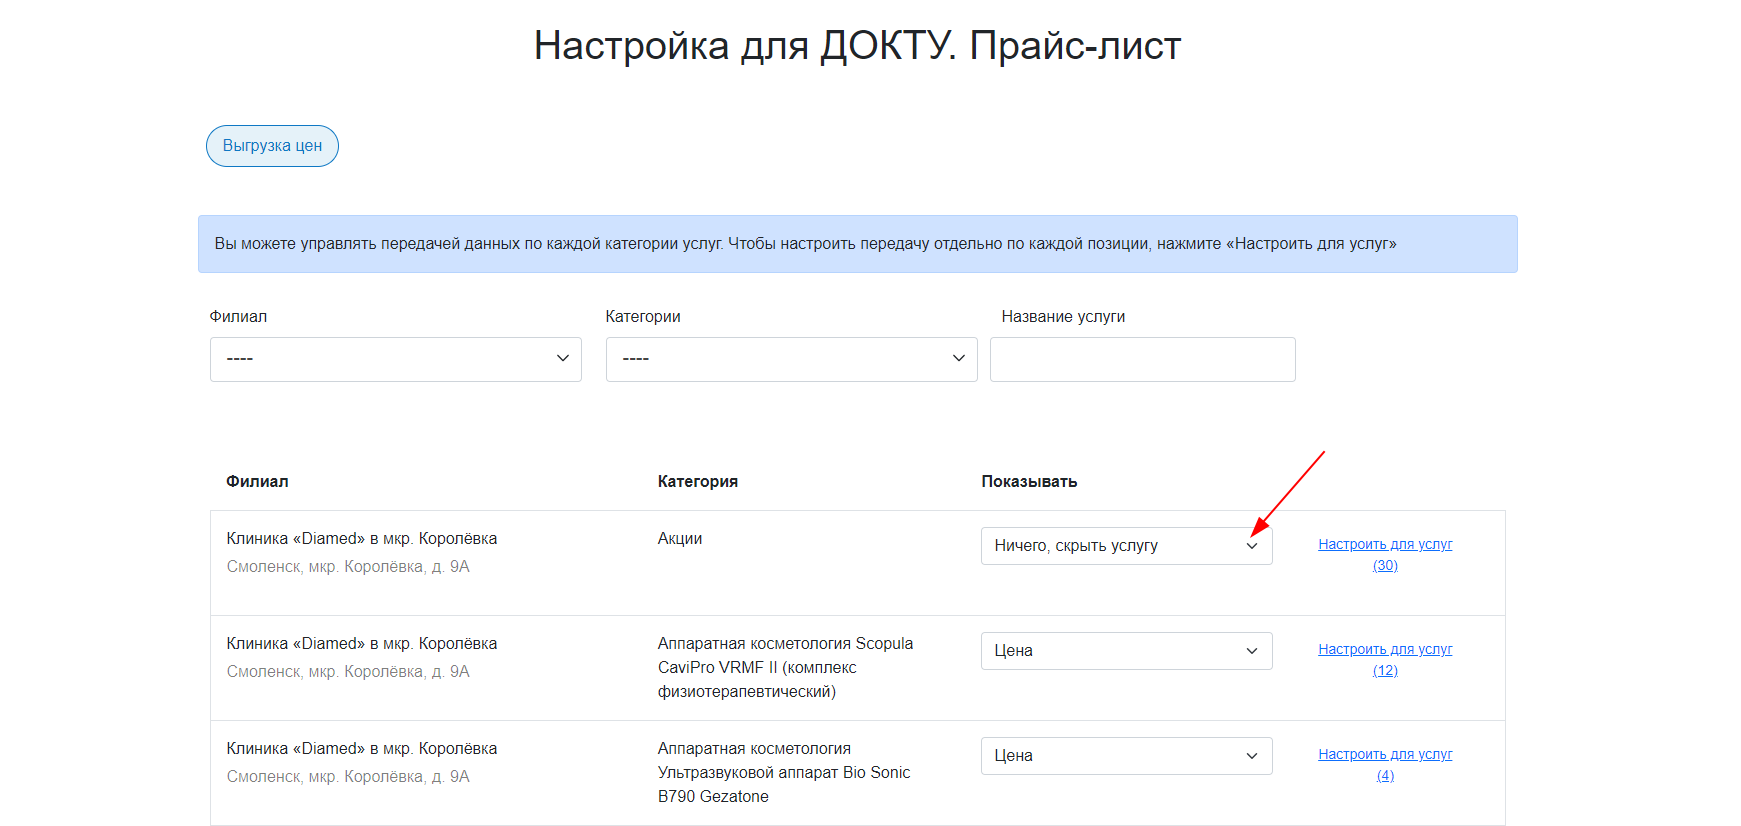Click the blue info banner text
Image resolution: width=1741 pixels, height=826 pixels.
805,244
